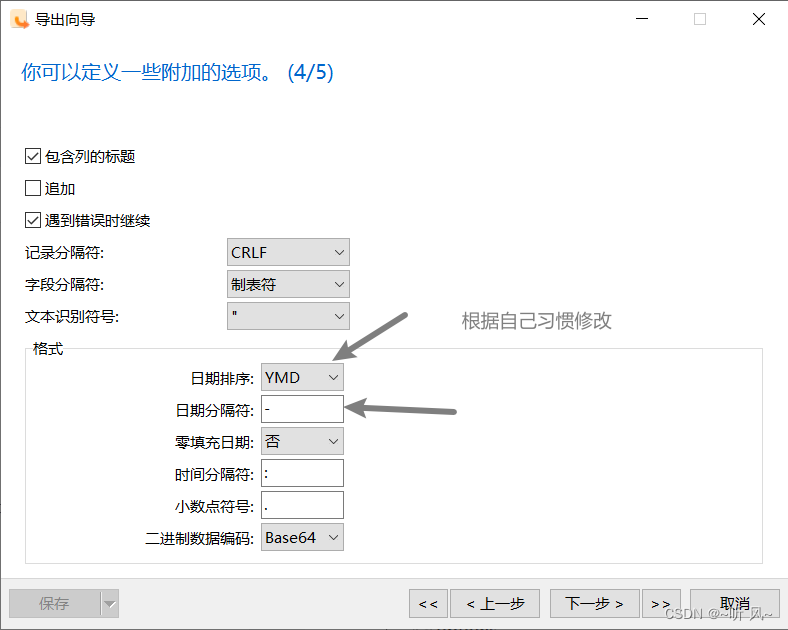788x630 pixels.
Task: Close the 导出向导 window
Action: (x=759, y=19)
